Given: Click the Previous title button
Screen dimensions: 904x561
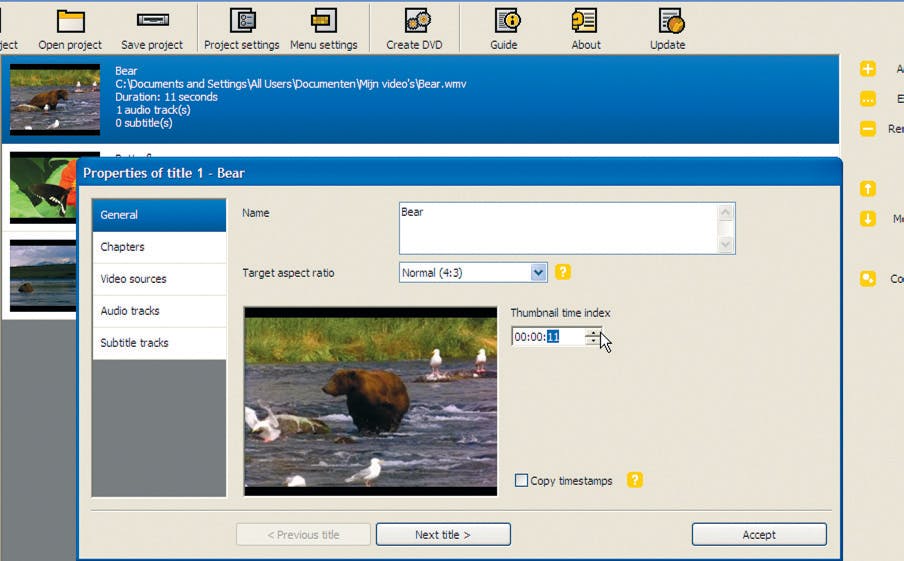Looking at the screenshot, I should tap(303, 534).
